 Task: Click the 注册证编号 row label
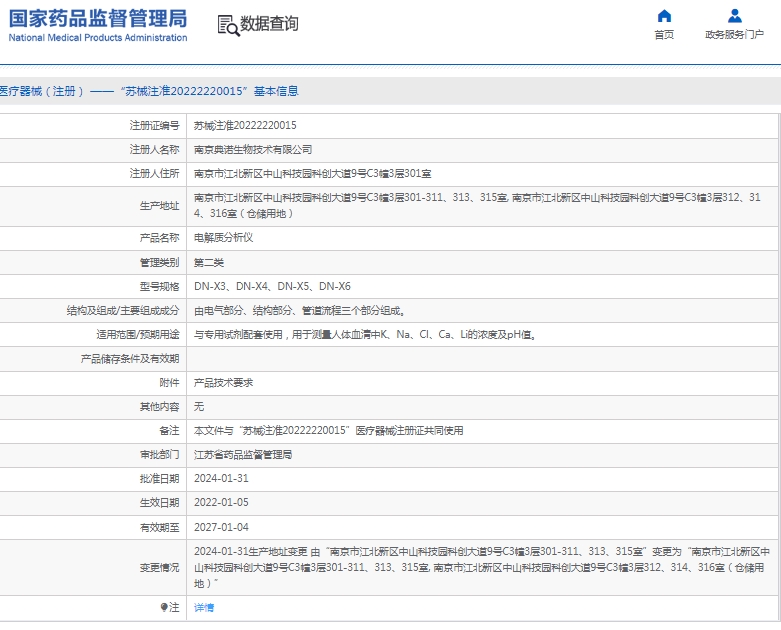point(154,126)
